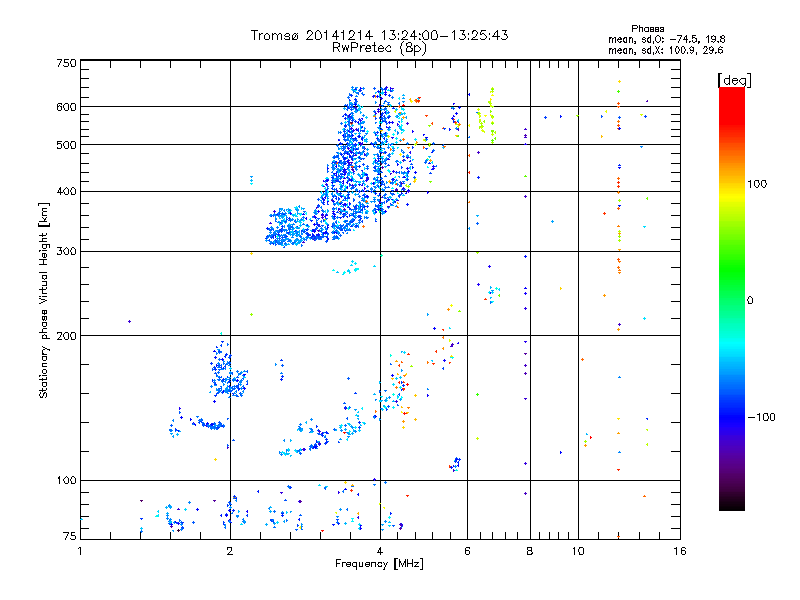Screen dimensions: 800x600
Task: Click the mean, sd,O: -74.5, 19.8 text
Action: [x=666, y=39]
